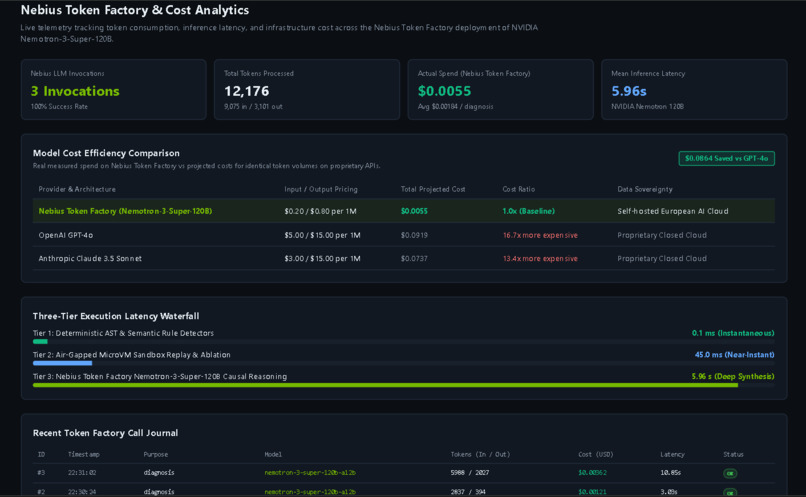Click the 'Recent Token Factory Call Journal' heading
Viewport: 806px width, 497px height.
[105, 433]
